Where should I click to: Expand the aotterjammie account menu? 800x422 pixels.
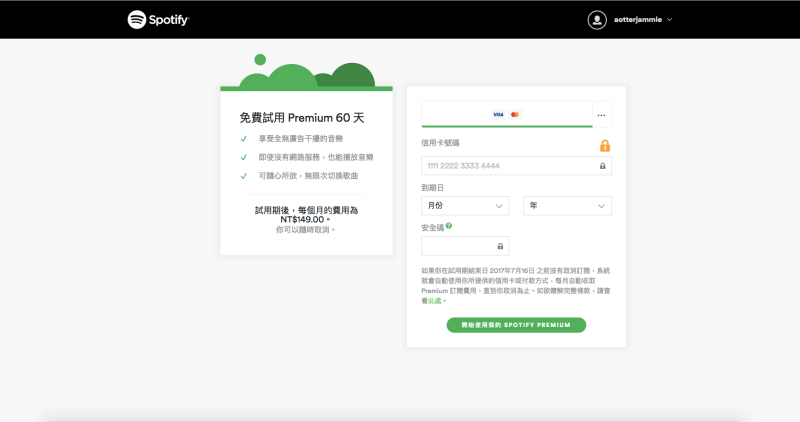click(669, 20)
